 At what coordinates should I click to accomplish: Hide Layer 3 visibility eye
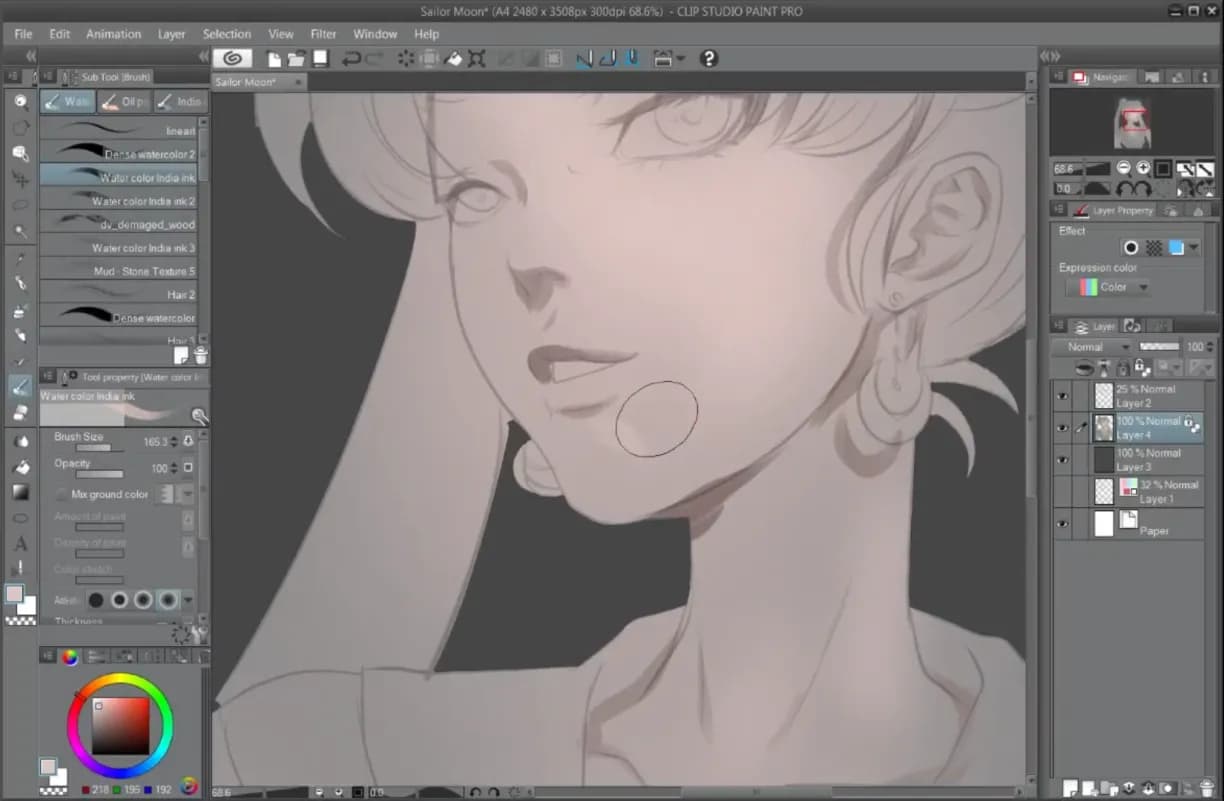1062,460
